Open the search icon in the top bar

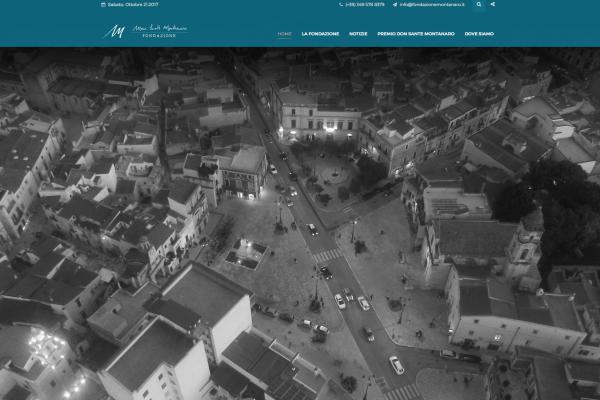point(479,5)
